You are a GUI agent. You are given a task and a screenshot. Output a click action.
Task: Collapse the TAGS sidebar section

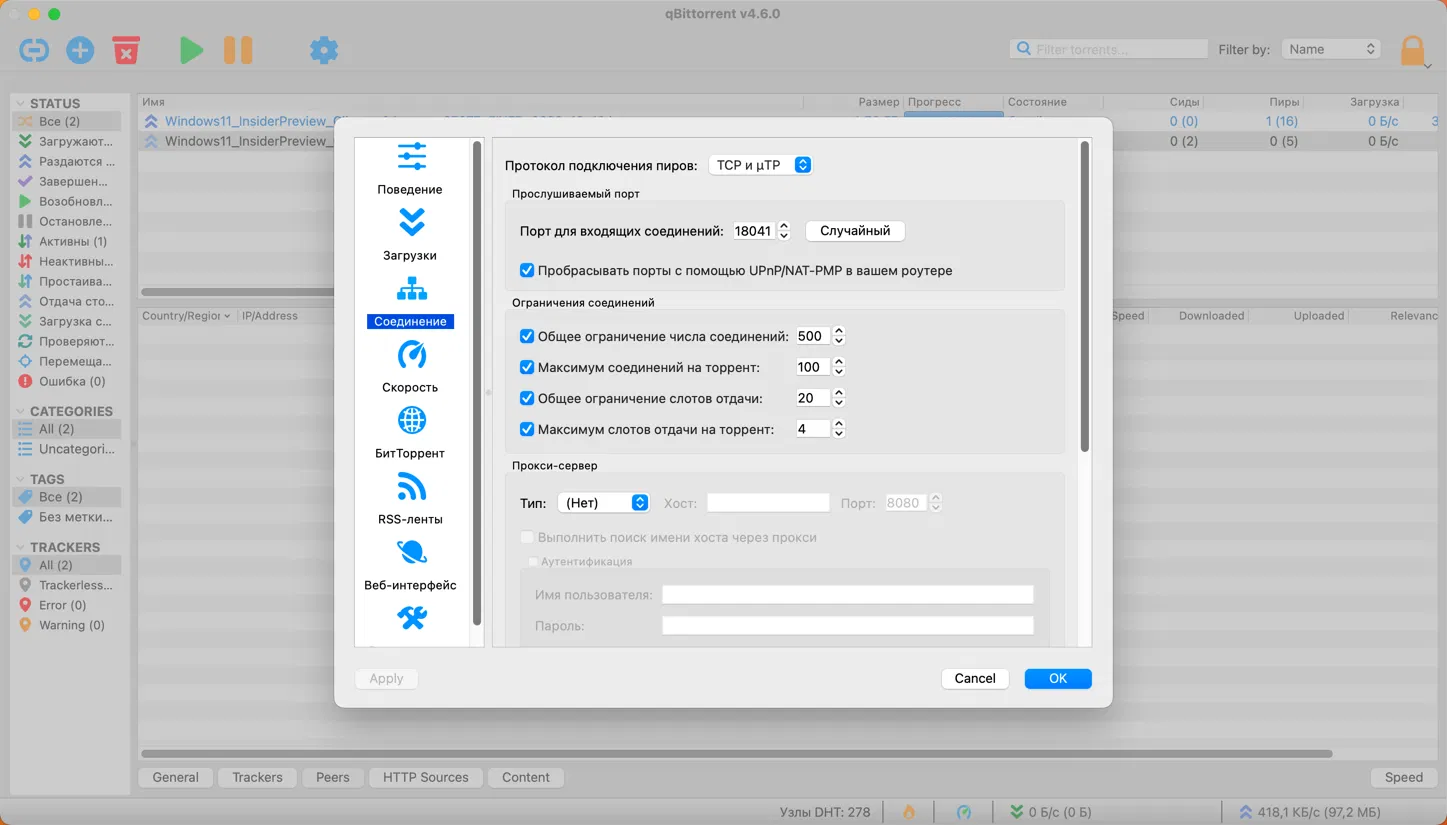(x=20, y=479)
